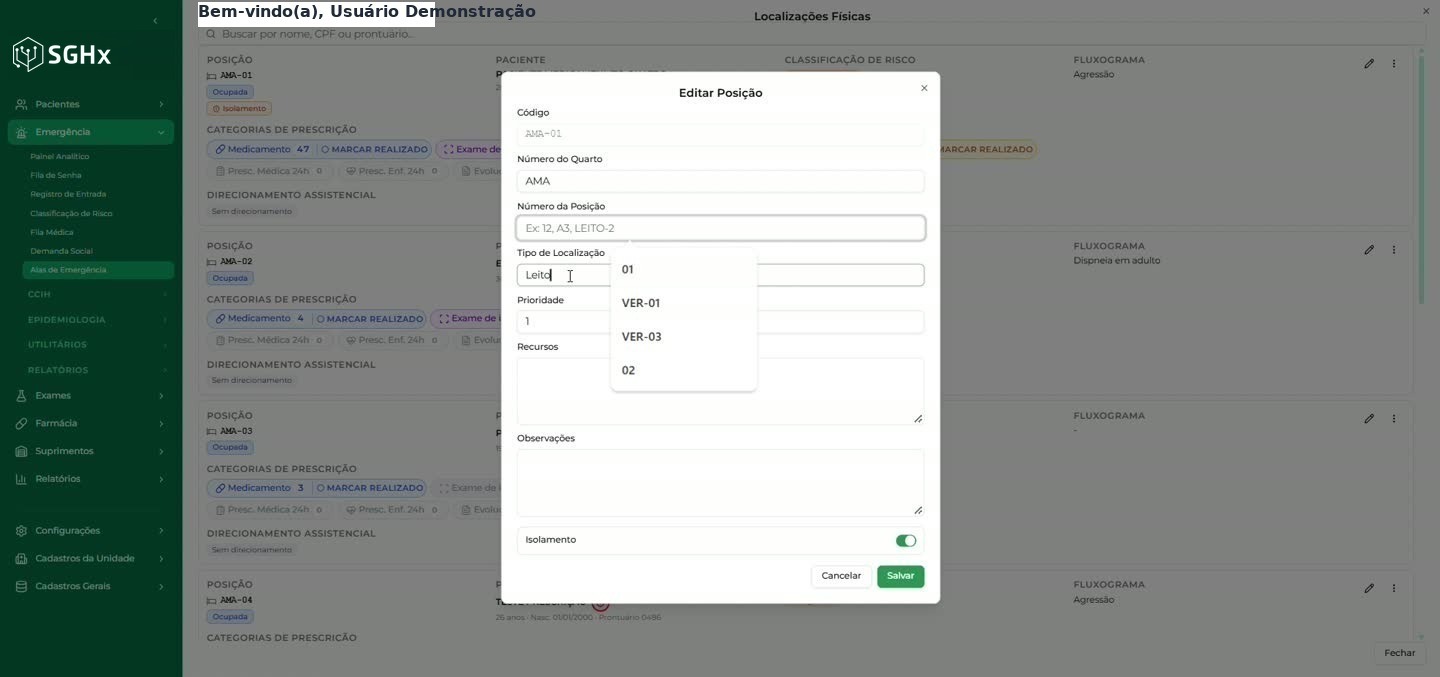Screen dimensions: 1440x677
Task: Click the Farmácia pill icon
Action: pyautogui.click(x=21, y=423)
